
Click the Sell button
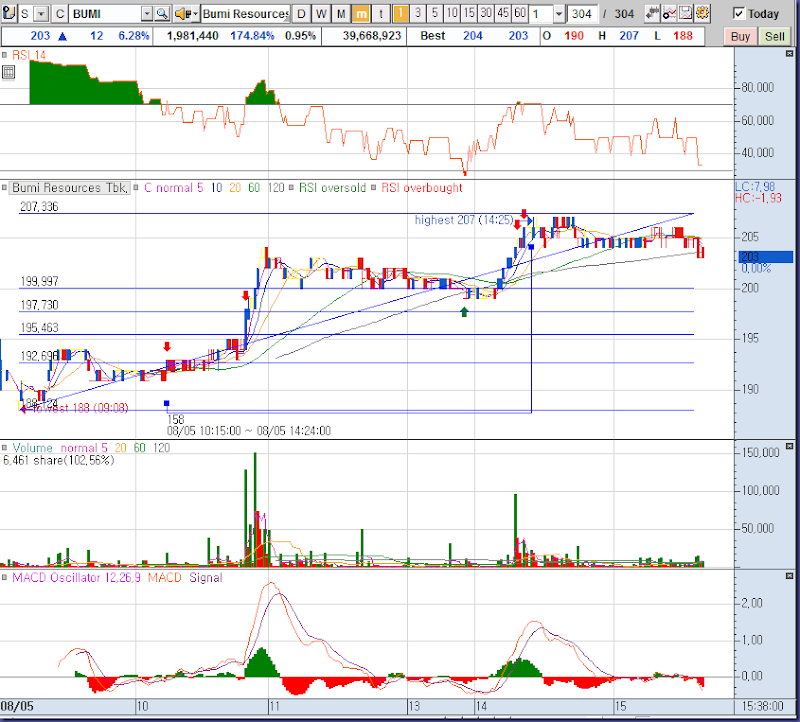click(x=774, y=37)
